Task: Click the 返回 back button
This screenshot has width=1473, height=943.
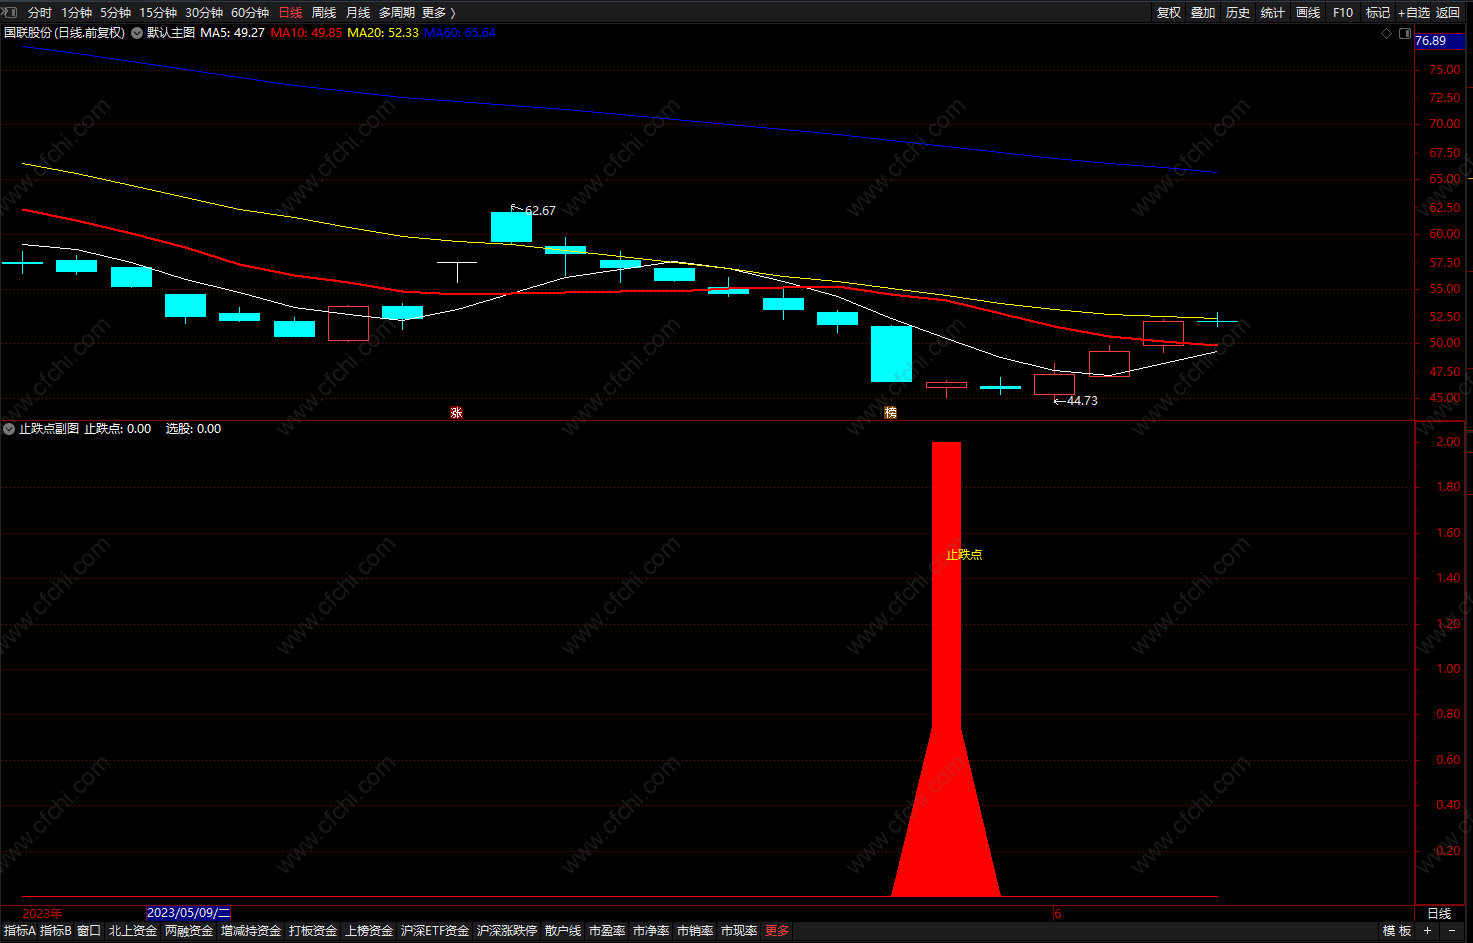Action: [1448, 12]
